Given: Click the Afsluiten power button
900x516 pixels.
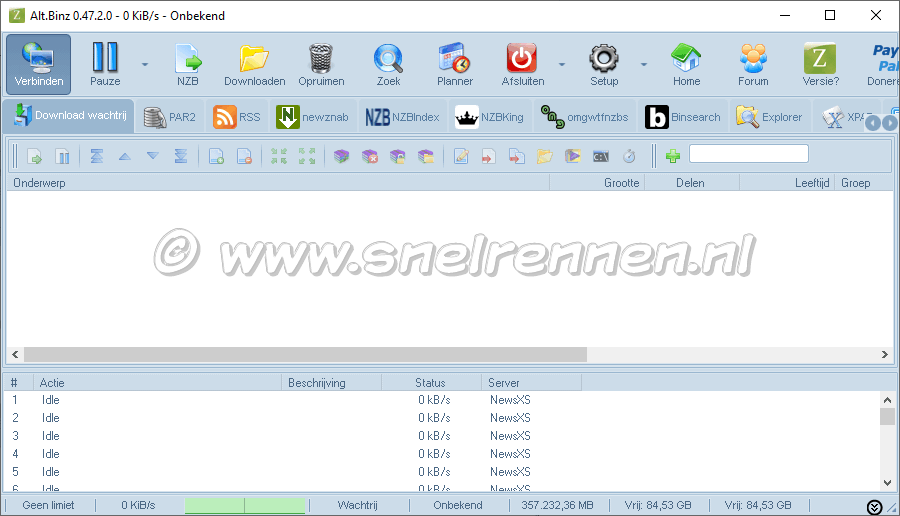Looking at the screenshot, I should [x=522, y=64].
